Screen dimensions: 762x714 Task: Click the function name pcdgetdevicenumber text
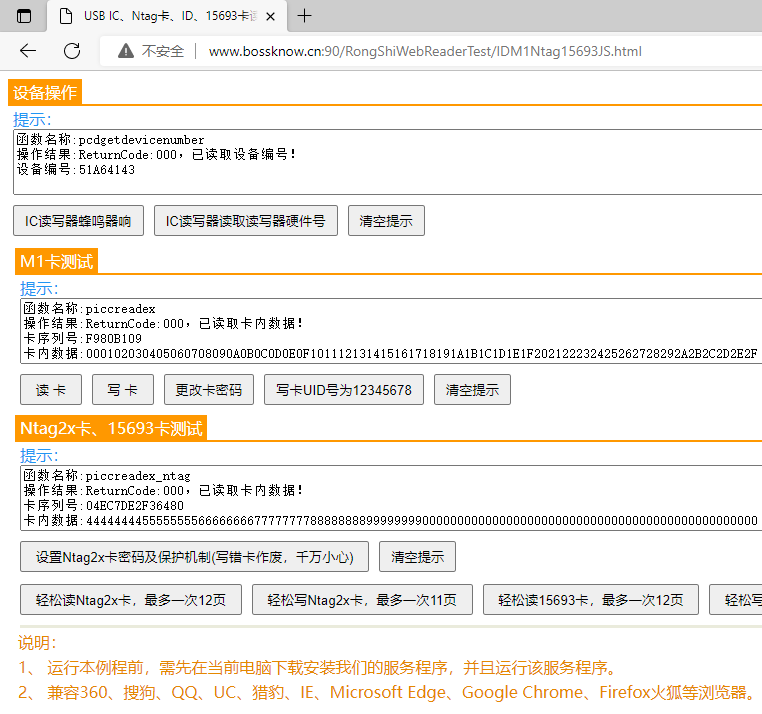click(141, 140)
